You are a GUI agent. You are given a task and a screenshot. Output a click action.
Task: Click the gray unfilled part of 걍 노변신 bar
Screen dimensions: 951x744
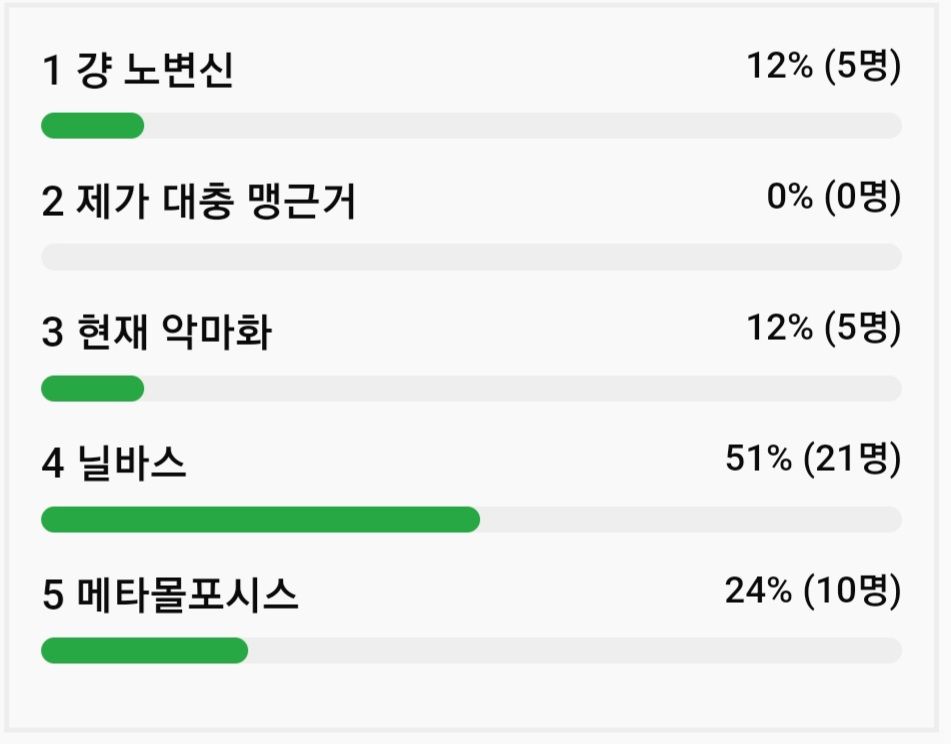(x=522, y=126)
